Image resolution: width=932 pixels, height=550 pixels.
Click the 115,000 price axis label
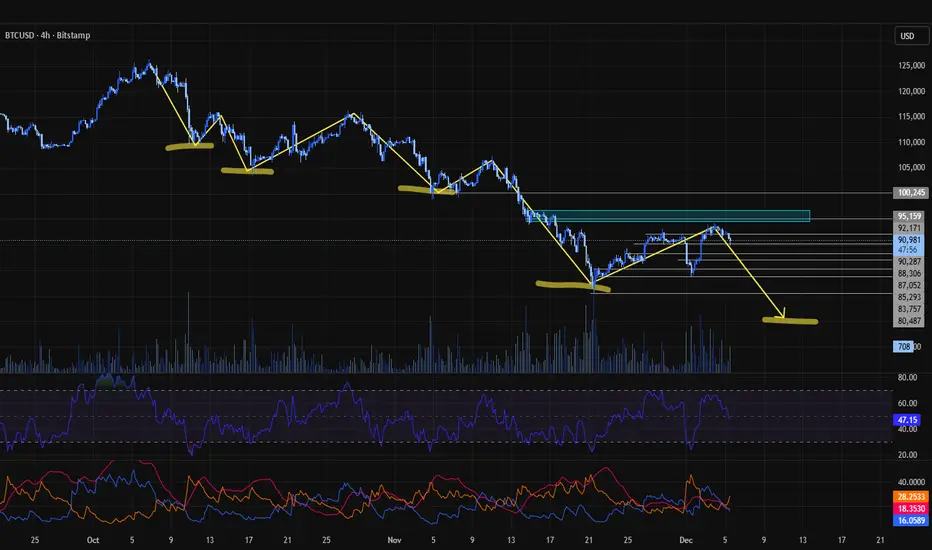click(911, 117)
